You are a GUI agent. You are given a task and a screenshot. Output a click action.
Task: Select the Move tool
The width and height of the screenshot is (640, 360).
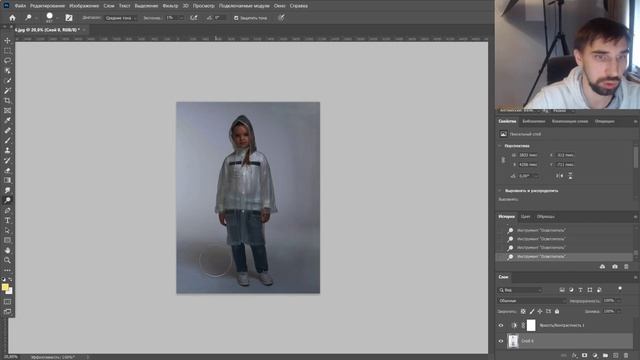tap(7, 40)
